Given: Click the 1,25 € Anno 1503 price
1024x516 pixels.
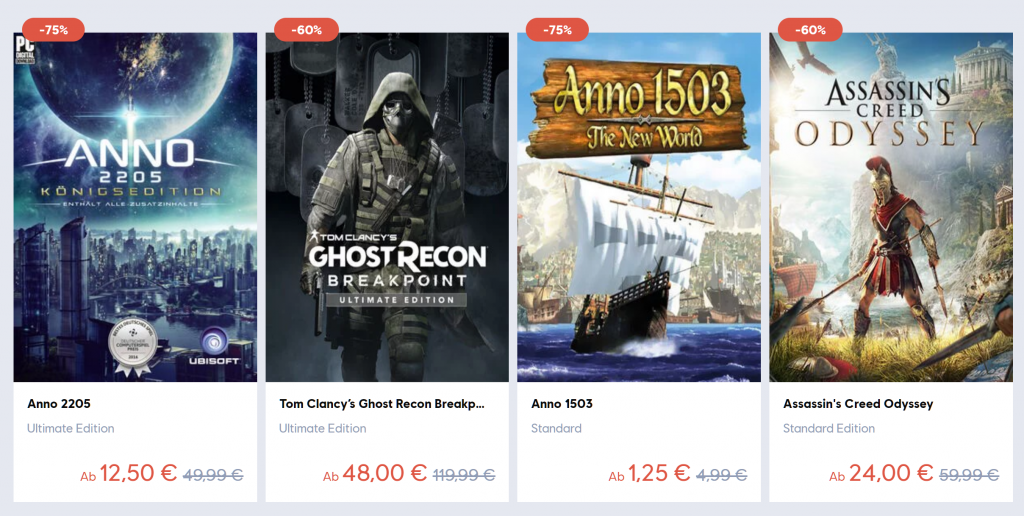Looking at the screenshot, I should (x=660, y=473).
